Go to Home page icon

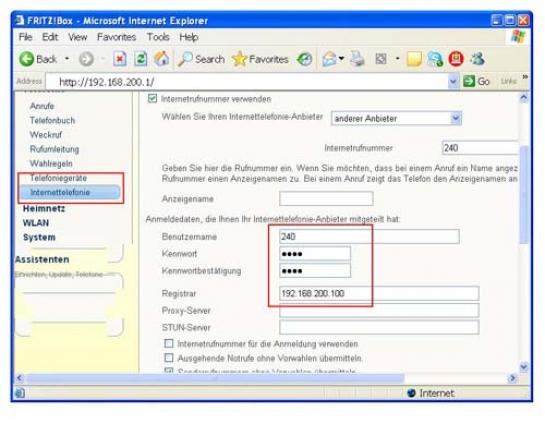click(161, 59)
